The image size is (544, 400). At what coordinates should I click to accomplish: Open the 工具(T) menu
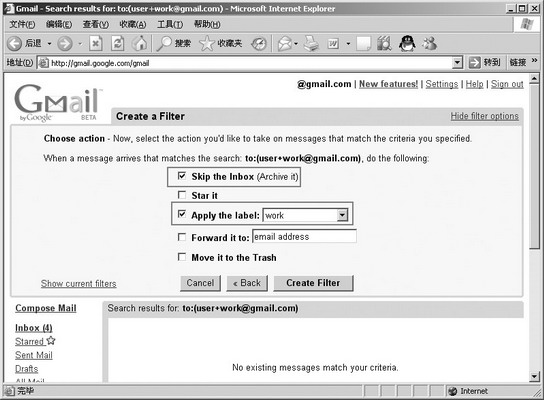pos(170,24)
